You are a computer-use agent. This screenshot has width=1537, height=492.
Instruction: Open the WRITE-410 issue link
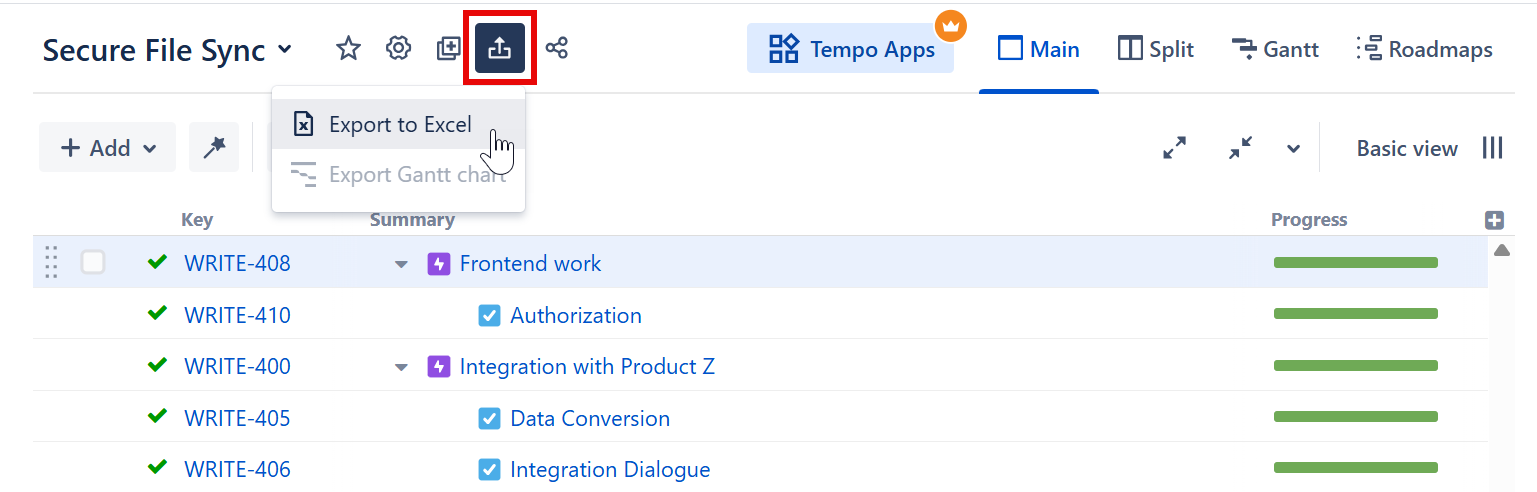click(237, 316)
